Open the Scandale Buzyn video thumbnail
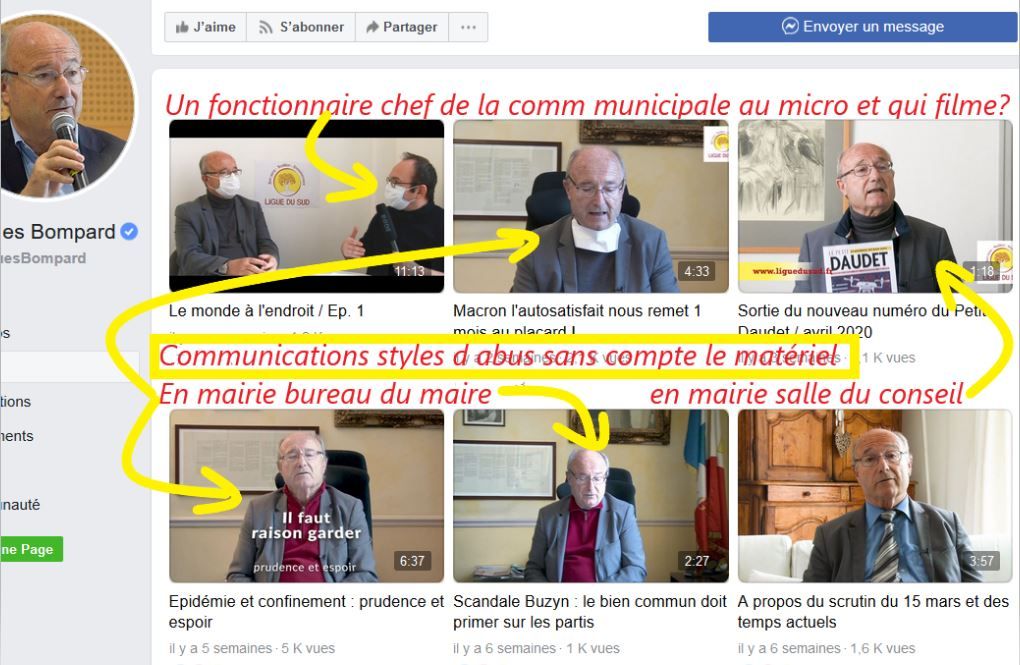Screen dimensions: 1020x665 [591, 496]
